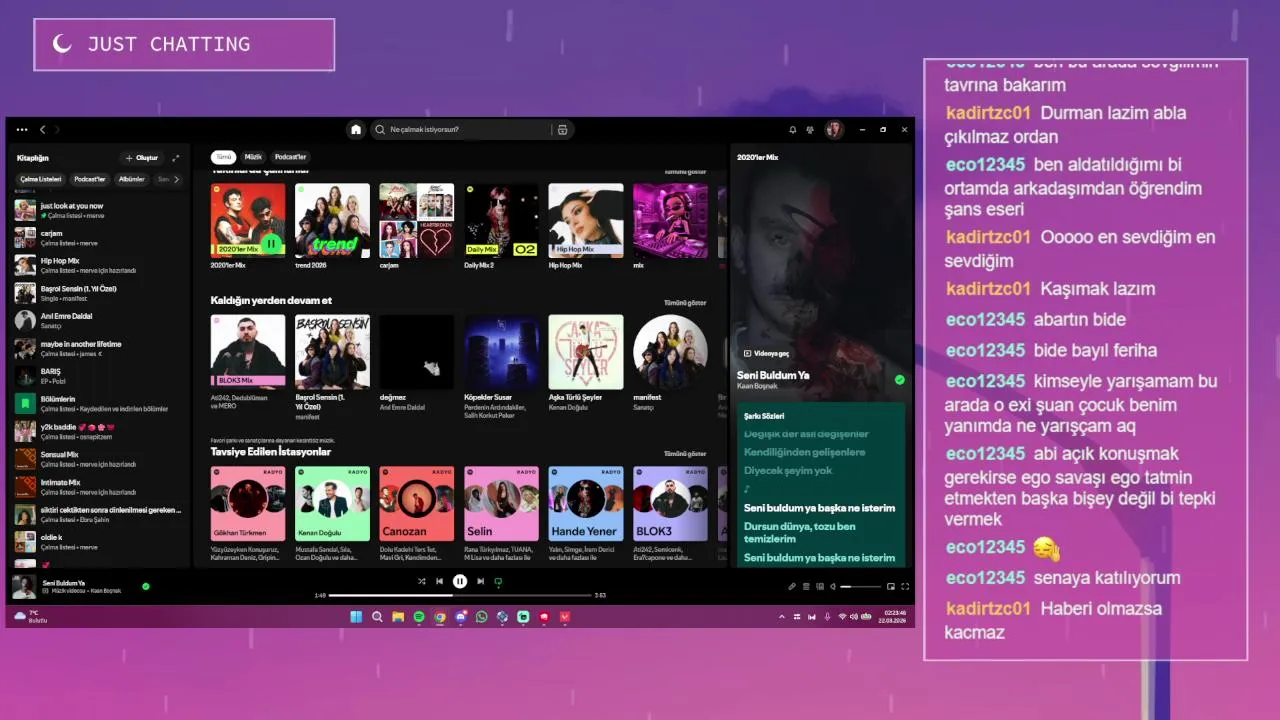The height and width of the screenshot is (720, 1280).
Task: Select the Tümü filter chip
Action: (224, 157)
